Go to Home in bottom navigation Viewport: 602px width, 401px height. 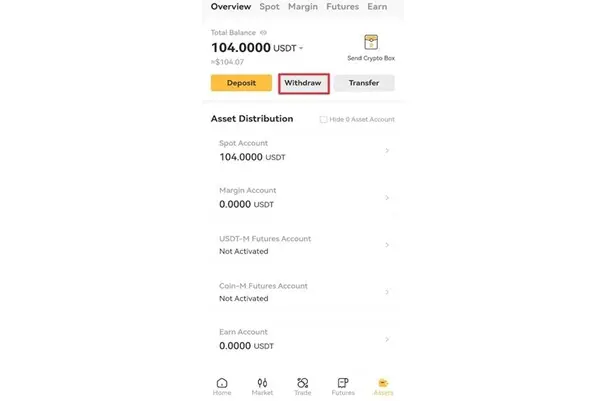click(x=222, y=383)
